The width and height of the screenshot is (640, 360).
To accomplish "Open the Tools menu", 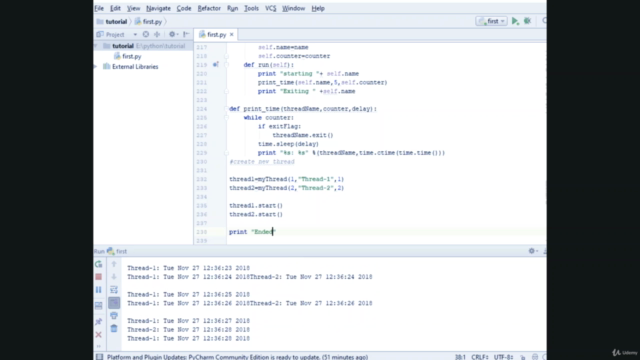I will click(x=251, y=8).
